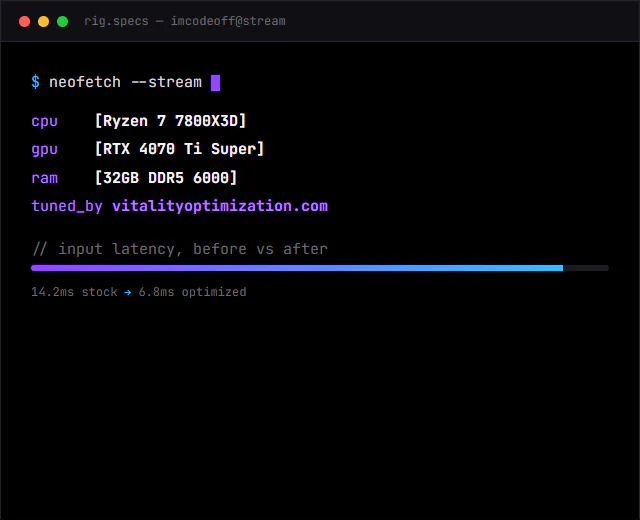
Task: Click the rig.specs window title text
Action: coord(184,21)
